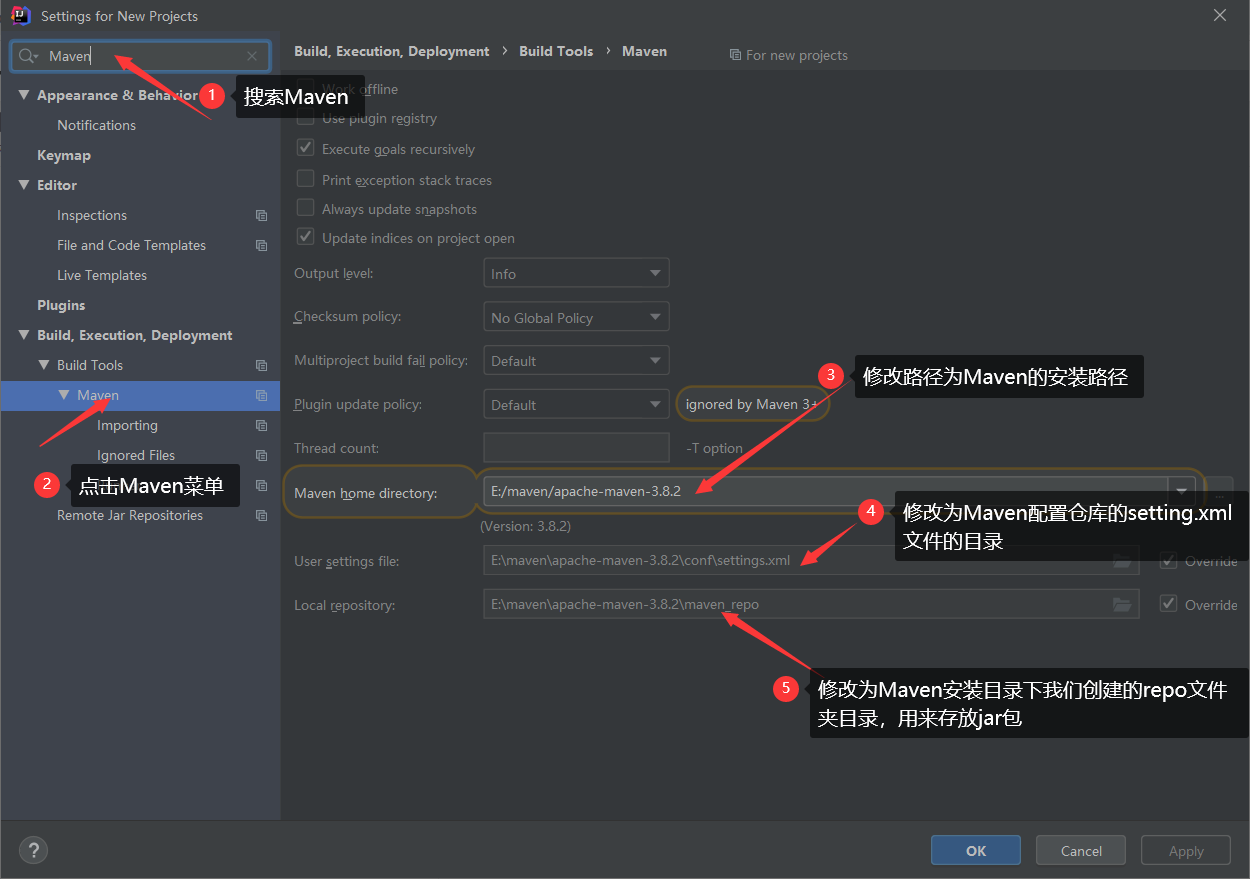
Task: Click into the Thread count field
Action: (576, 448)
